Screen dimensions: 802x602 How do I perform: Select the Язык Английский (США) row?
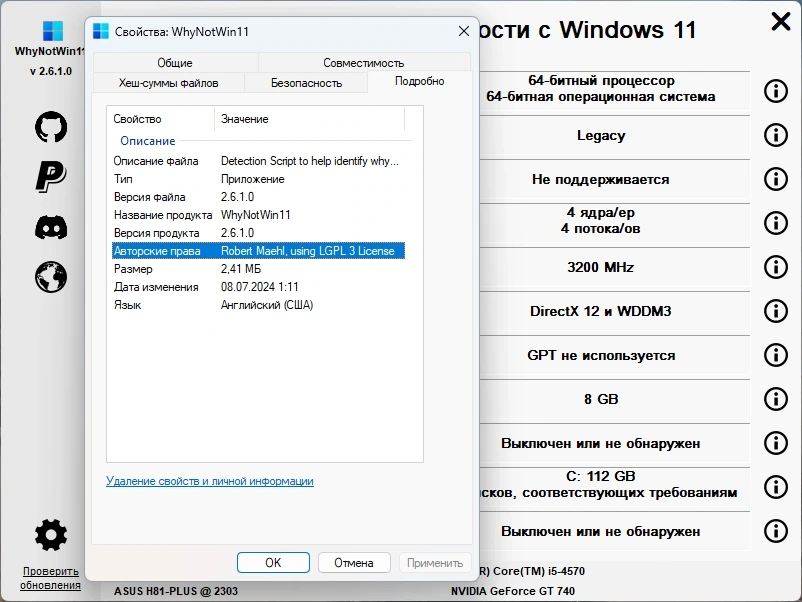pos(258,305)
